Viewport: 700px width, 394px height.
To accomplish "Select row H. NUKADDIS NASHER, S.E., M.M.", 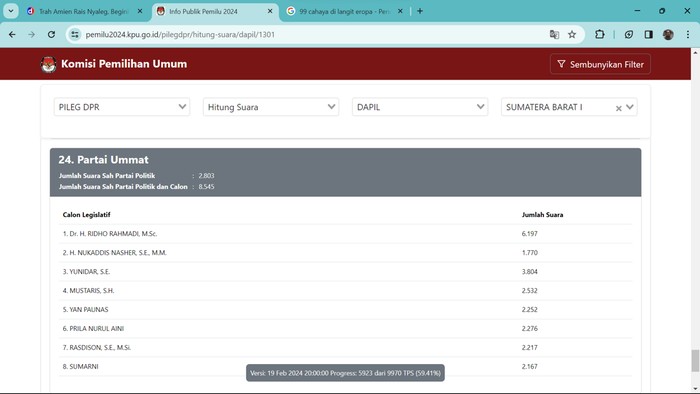I will [x=346, y=253].
